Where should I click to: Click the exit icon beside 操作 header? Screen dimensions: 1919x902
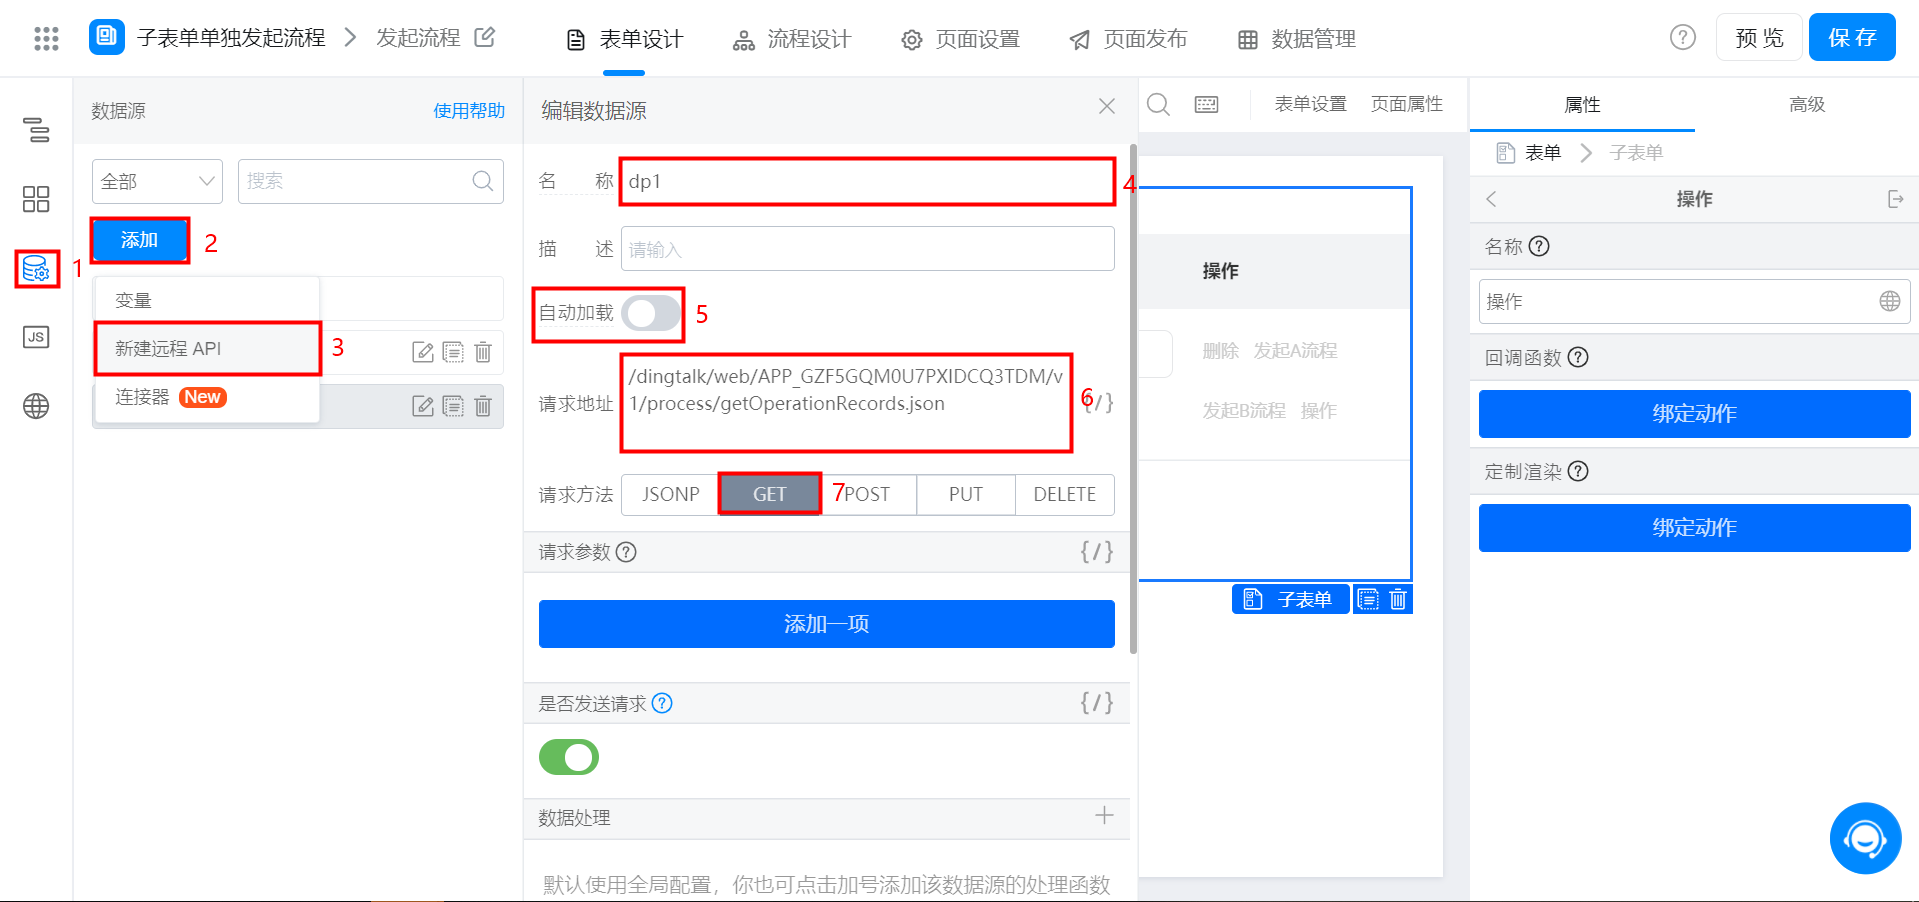tap(1895, 199)
